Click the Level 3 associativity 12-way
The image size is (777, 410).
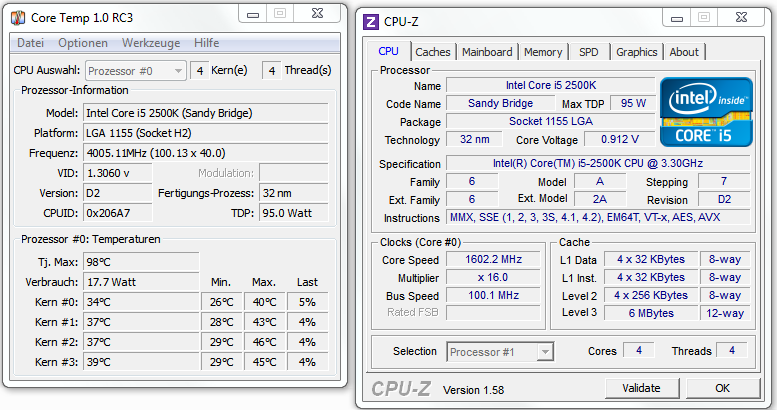pyautogui.click(x=725, y=313)
